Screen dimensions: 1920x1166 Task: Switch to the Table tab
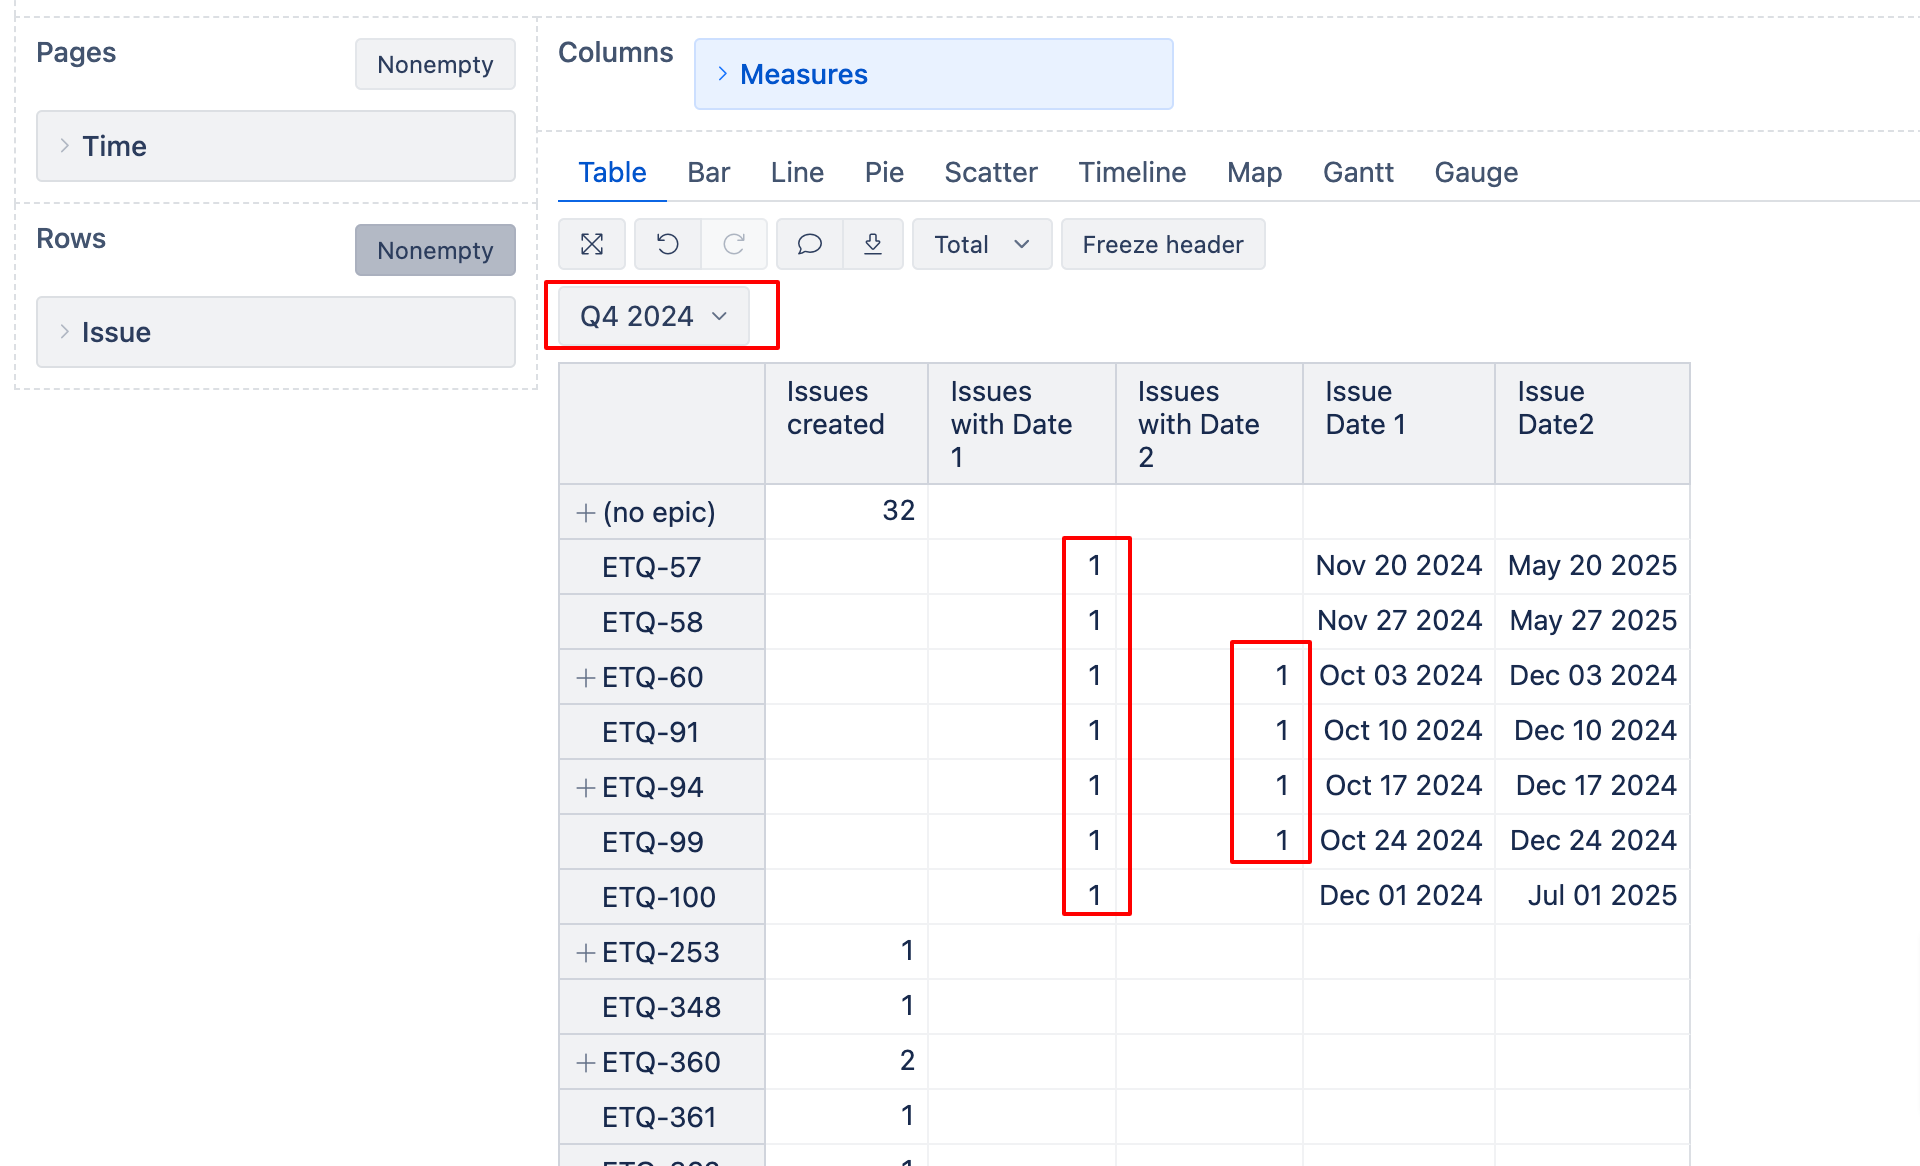coord(612,172)
